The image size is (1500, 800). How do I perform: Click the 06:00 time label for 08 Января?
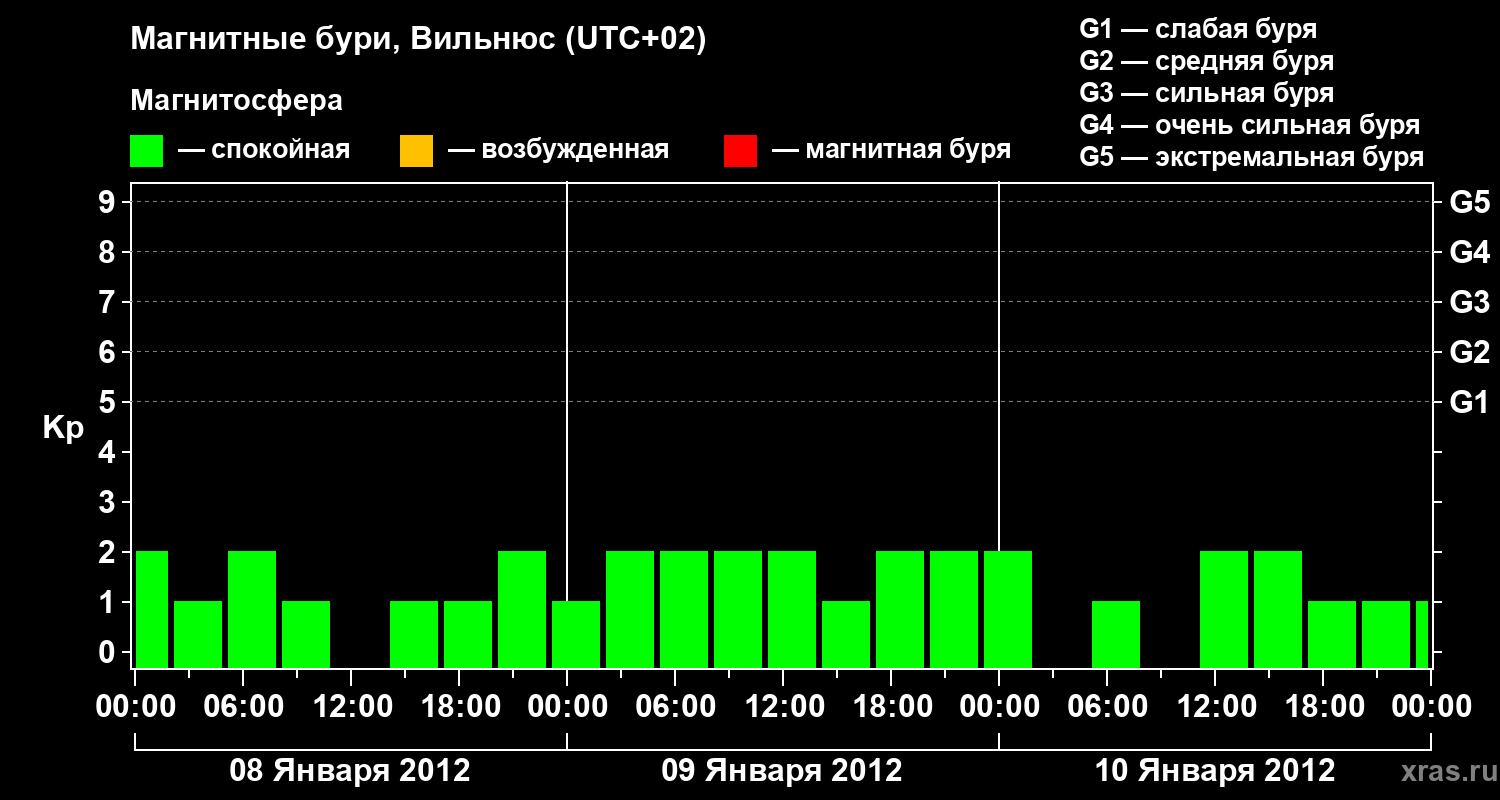(243, 707)
